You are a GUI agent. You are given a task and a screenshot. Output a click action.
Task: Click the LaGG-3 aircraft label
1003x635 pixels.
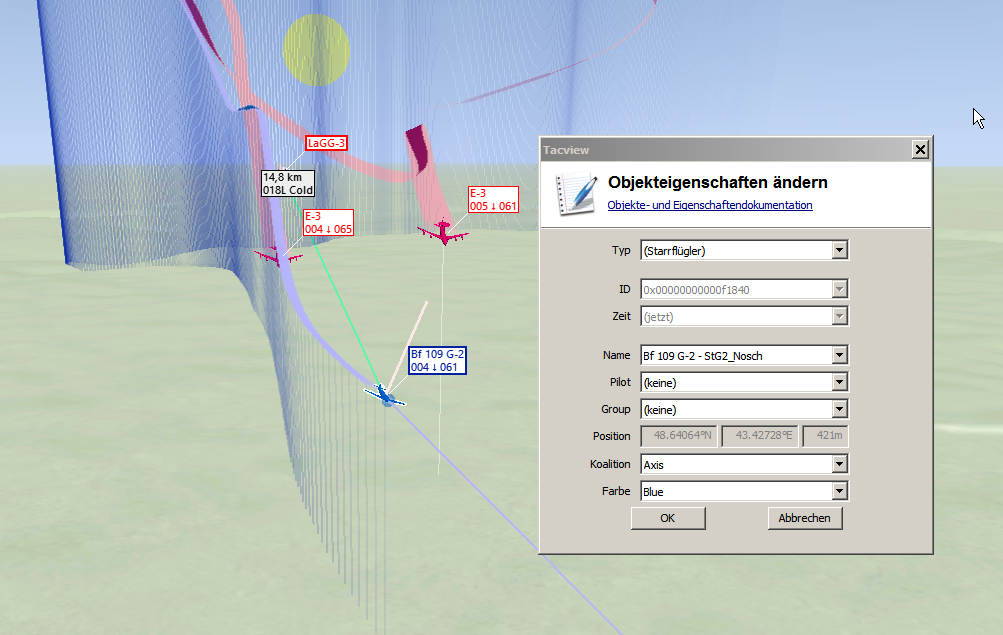tap(326, 143)
